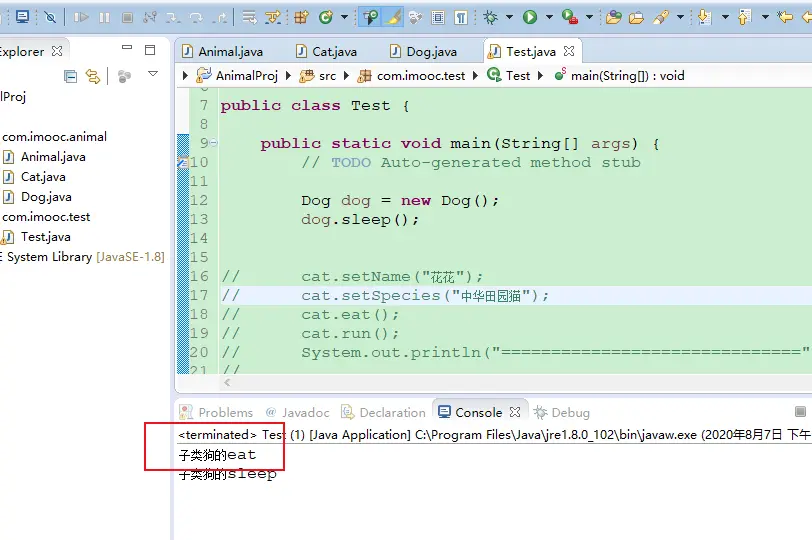Open Animal.java in Package Explorer
812x540 pixels.
coord(53,157)
